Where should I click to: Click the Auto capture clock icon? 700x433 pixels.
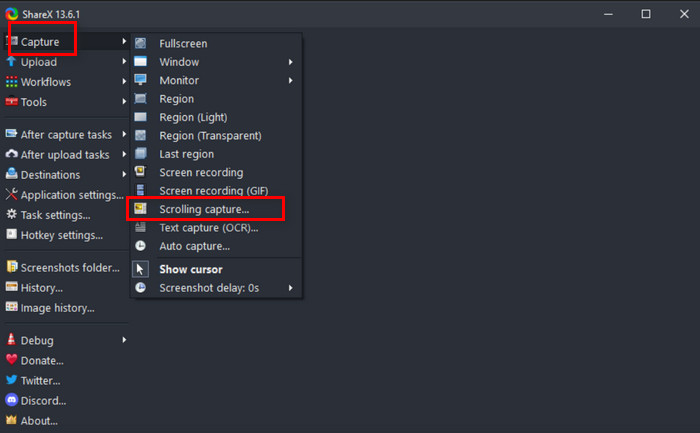[140, 246]
